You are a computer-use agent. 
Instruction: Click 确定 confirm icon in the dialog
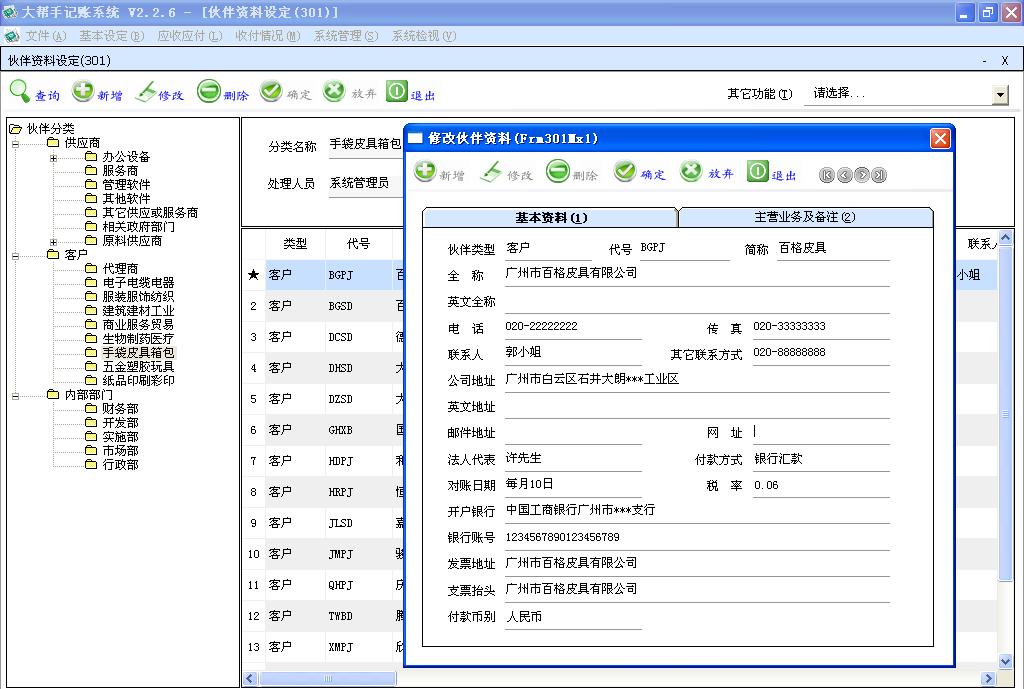[x=624, y=172]
